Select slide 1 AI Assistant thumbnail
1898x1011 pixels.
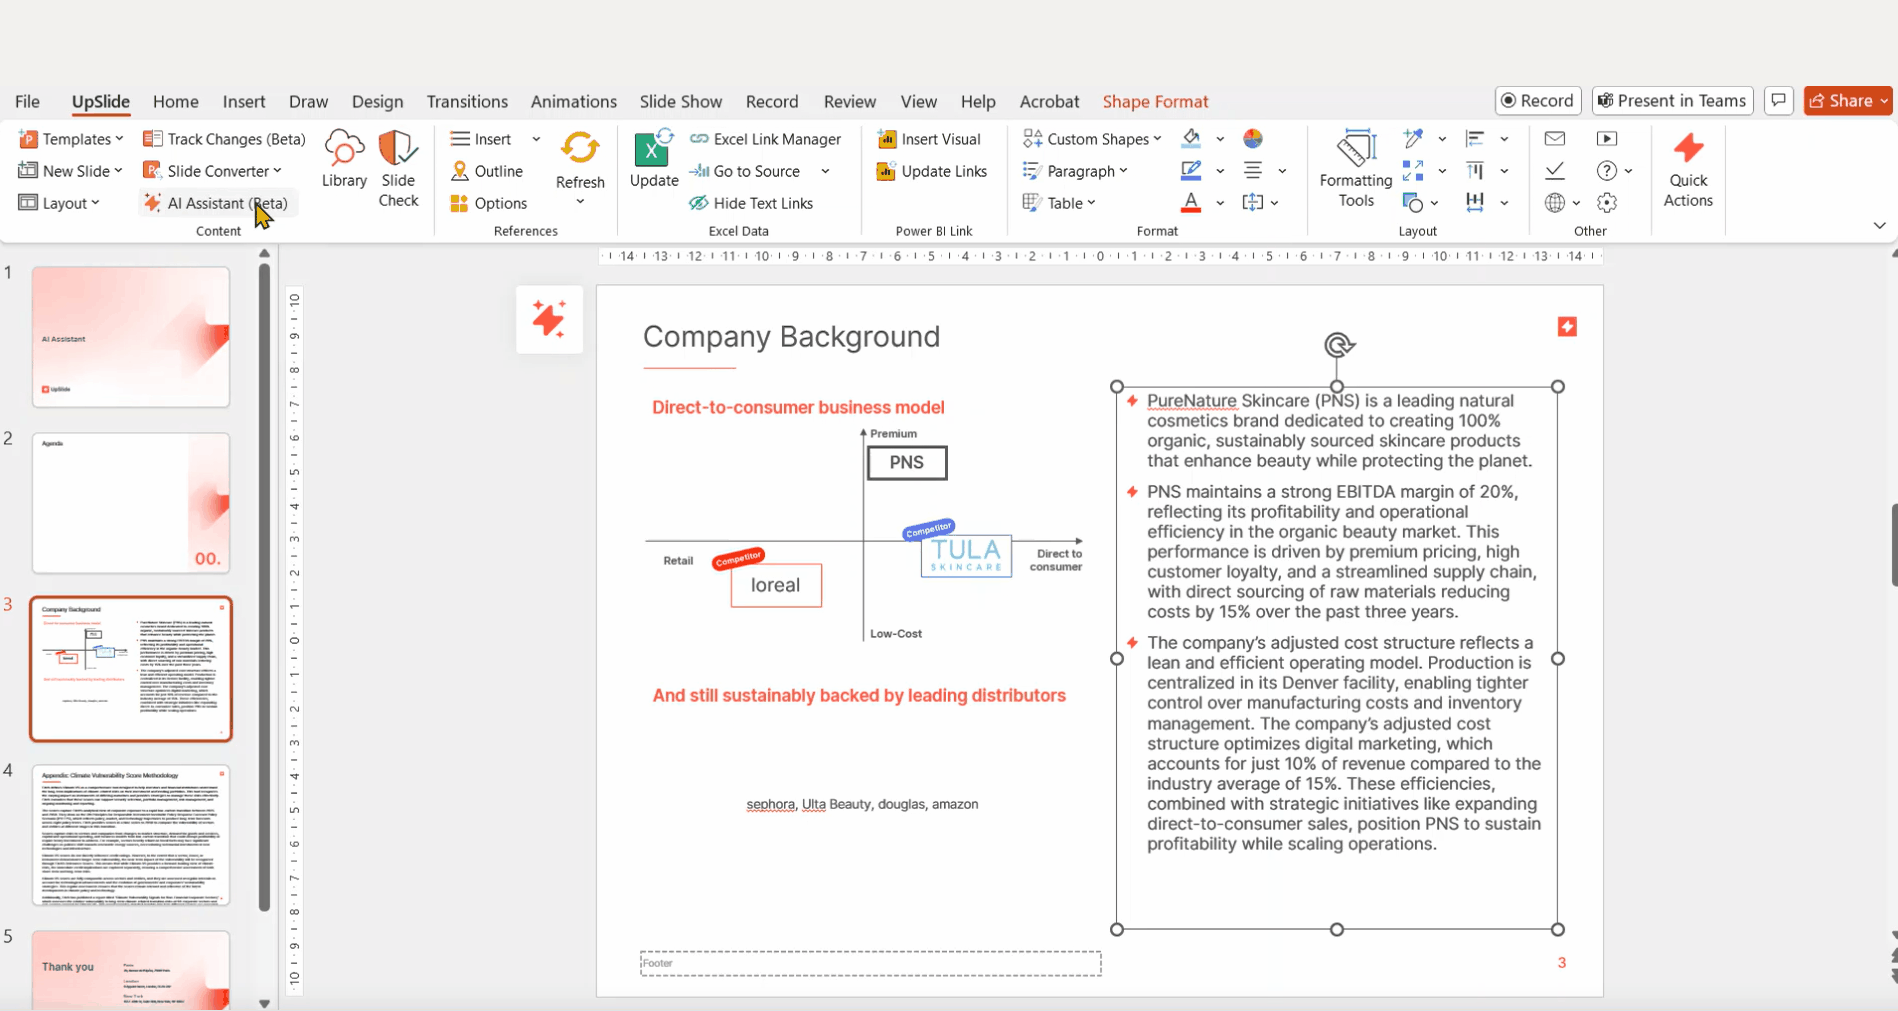[131, 337]
